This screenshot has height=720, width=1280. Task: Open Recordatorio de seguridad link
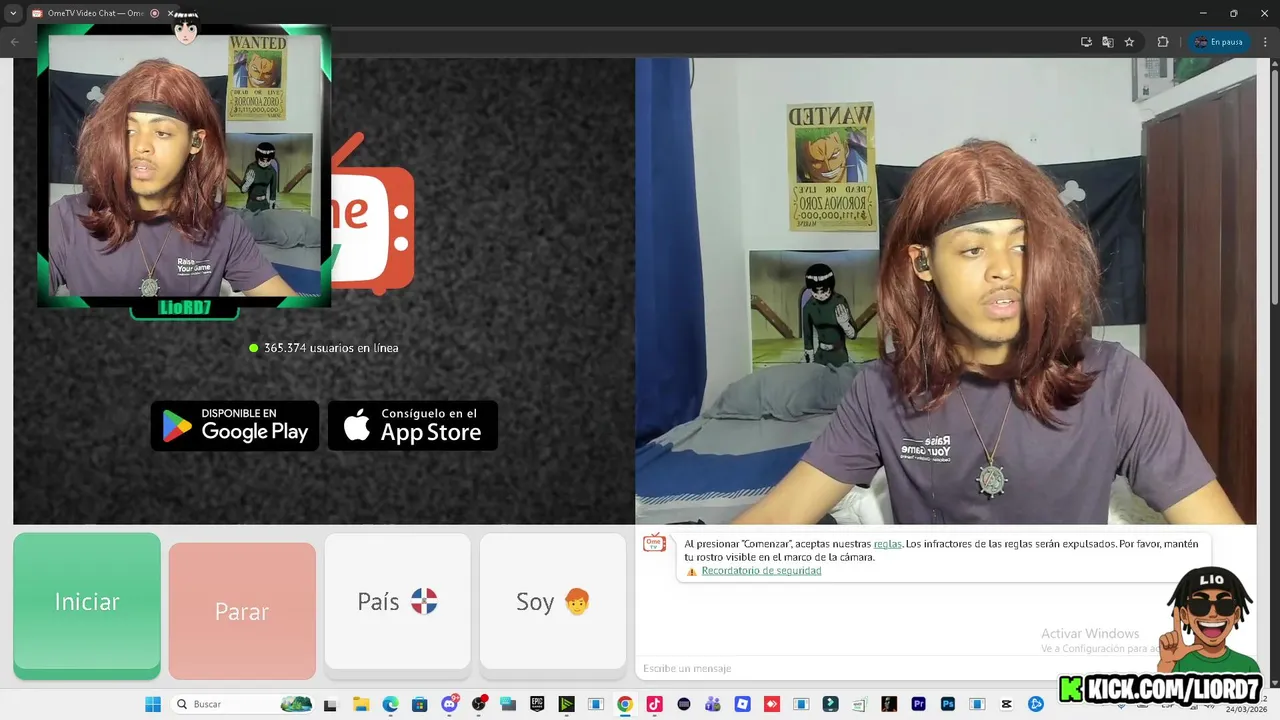tap(761, 570)
